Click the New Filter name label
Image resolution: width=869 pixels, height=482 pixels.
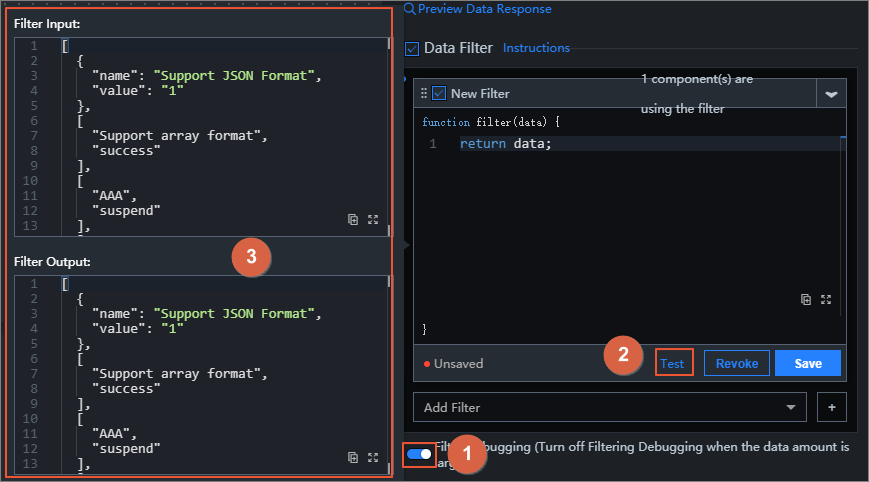point(480,94)
